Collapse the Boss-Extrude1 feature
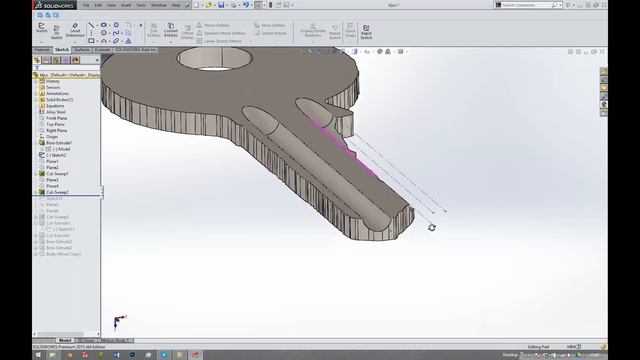 36,143
